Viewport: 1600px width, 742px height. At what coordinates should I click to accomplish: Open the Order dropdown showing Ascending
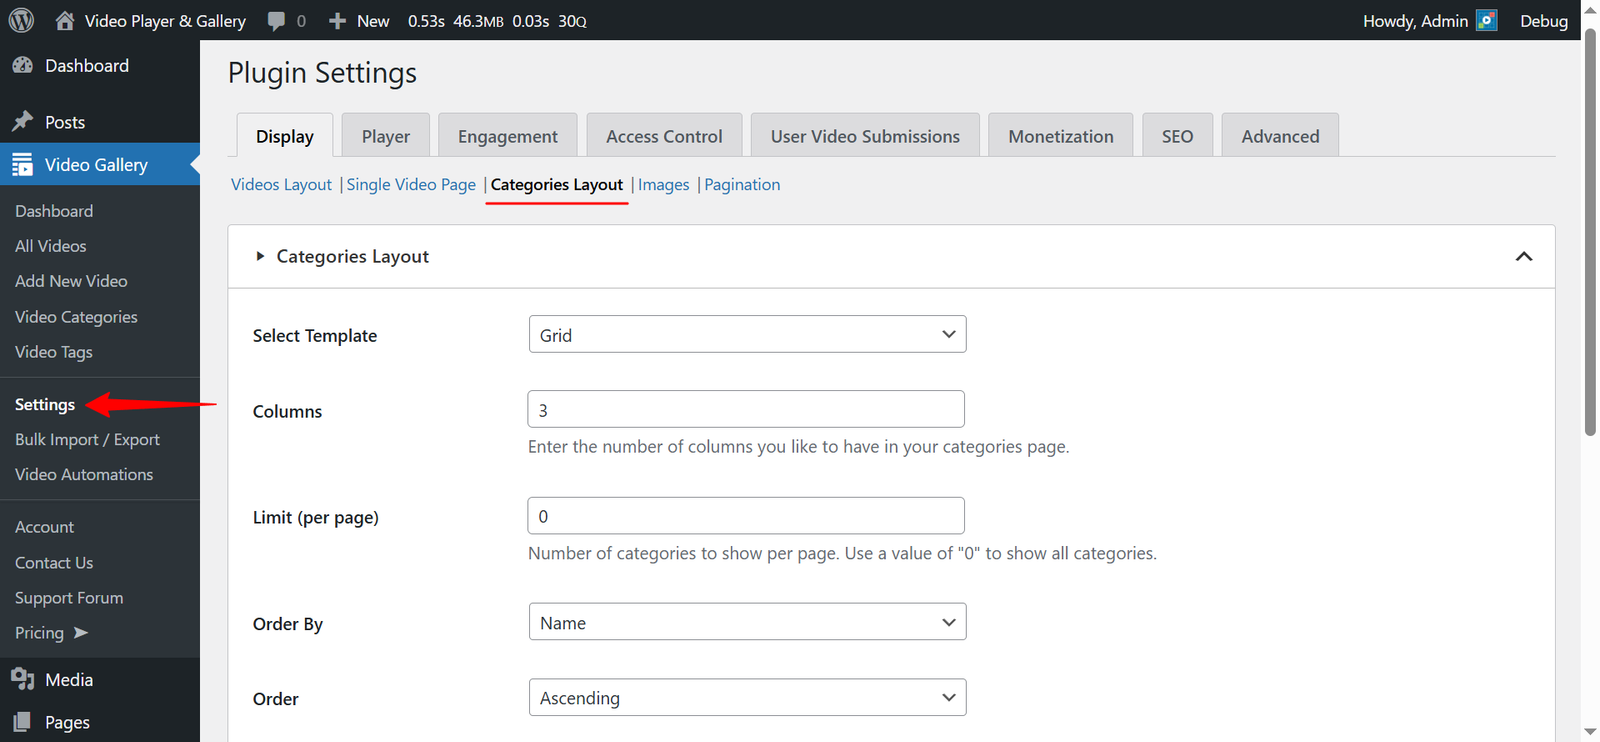pos(747,698)
